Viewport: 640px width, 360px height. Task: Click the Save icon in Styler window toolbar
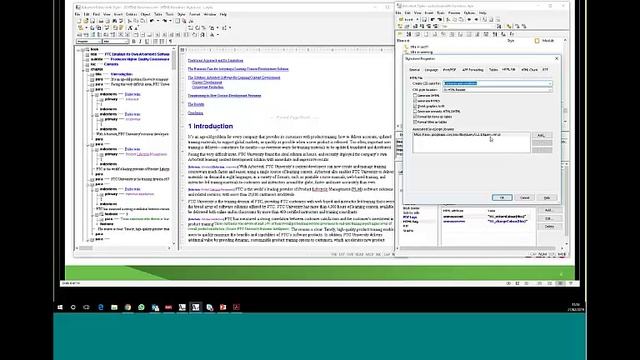pos(424,20)
